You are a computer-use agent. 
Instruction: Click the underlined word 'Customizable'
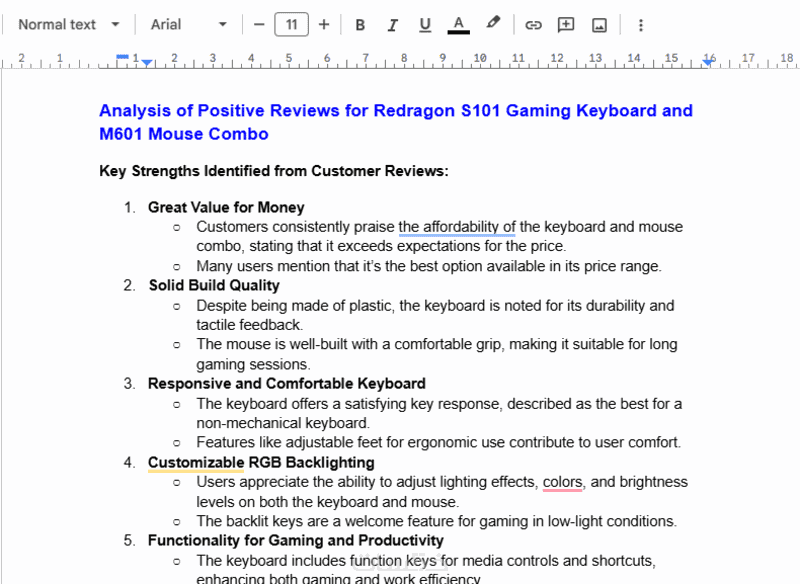pyautogui.click(x=196, y=463)
